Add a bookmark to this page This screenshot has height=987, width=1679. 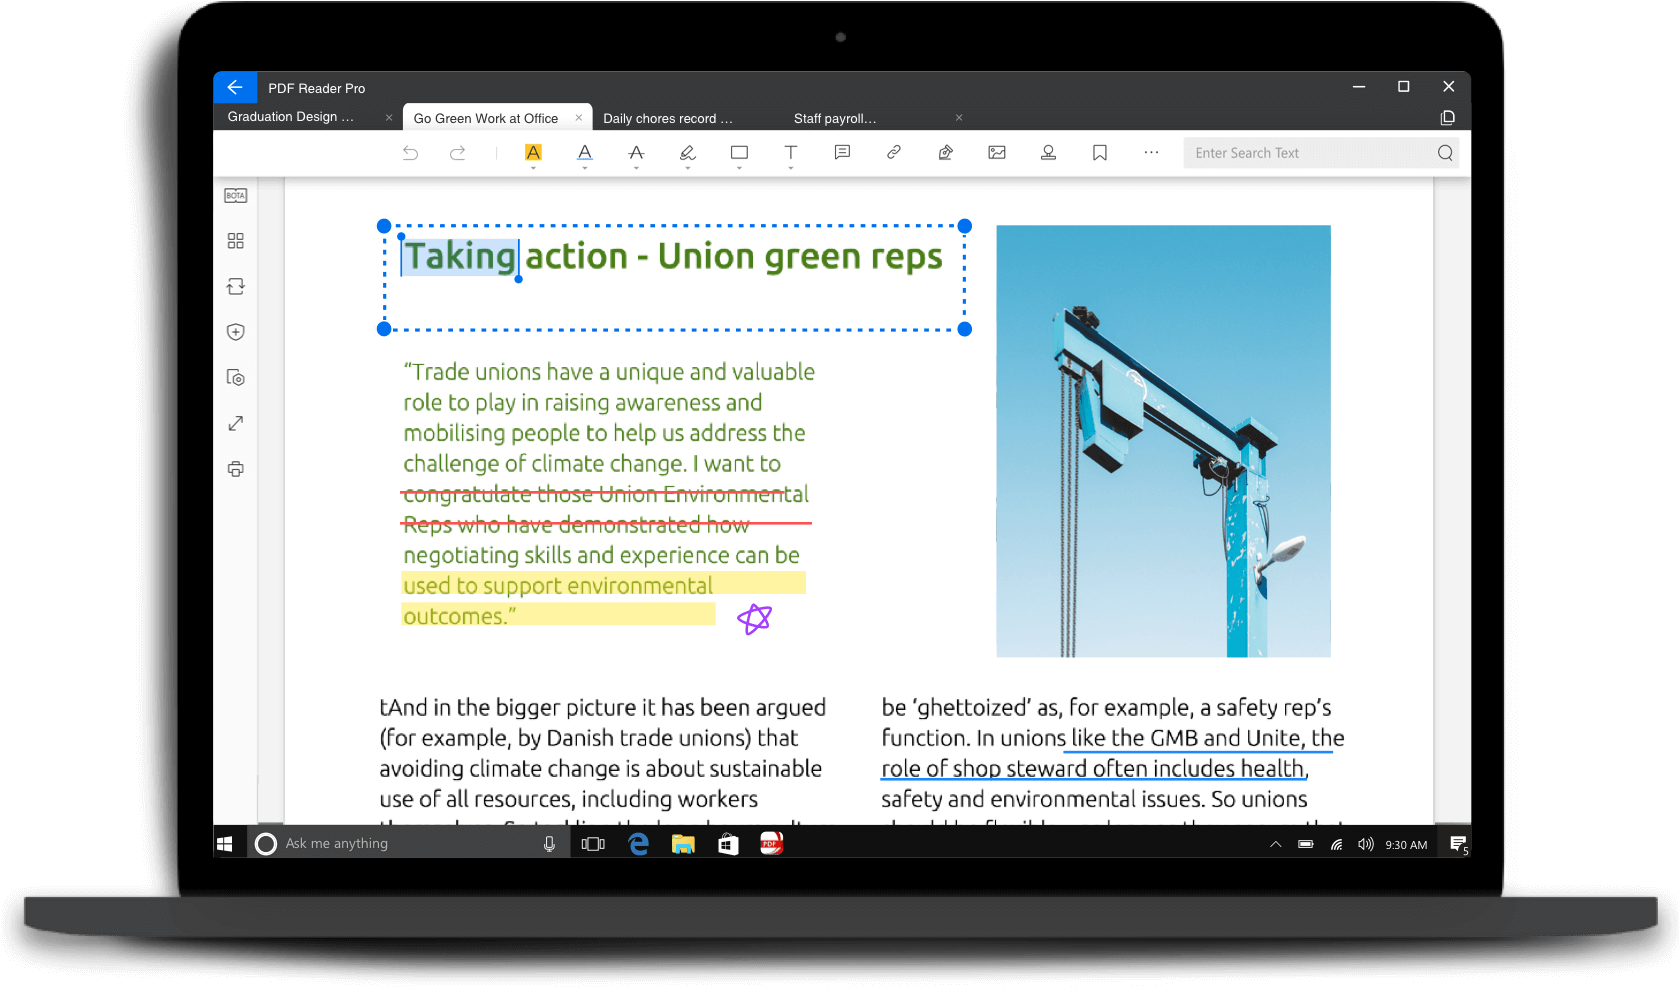click(1100, 153)
